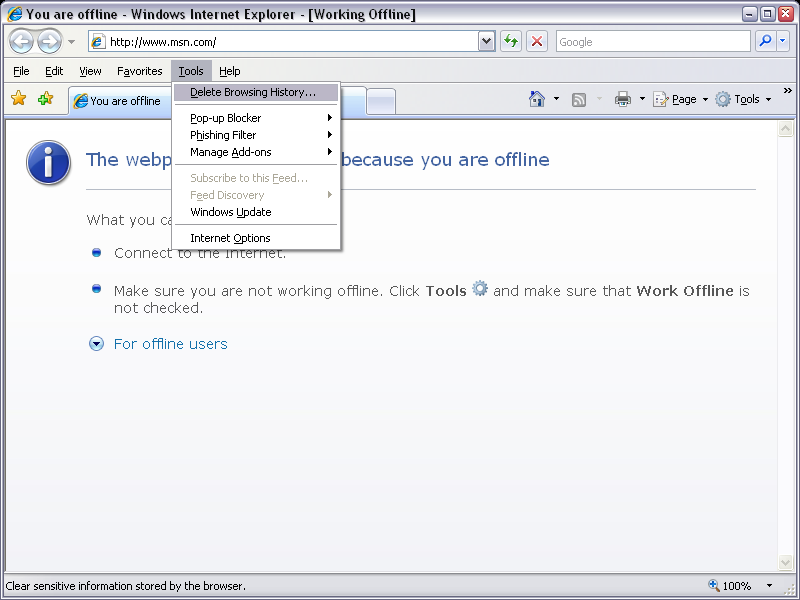
Task: Open the View menu
Action: [x=90, y=71]
